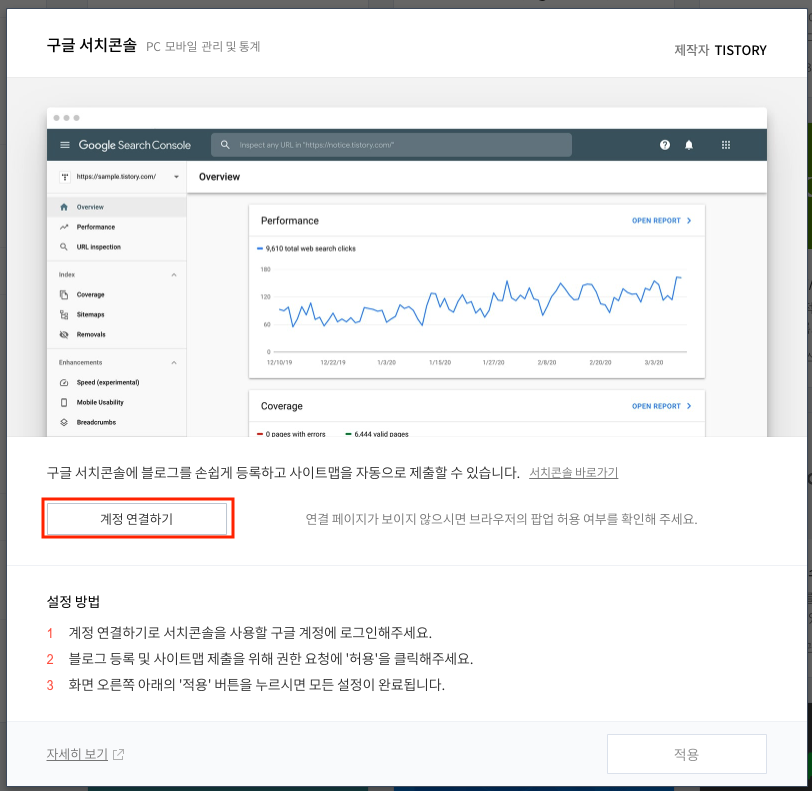Click the Performance card title
This screenshot has height=791, width=812.
[x=290, y=221]
